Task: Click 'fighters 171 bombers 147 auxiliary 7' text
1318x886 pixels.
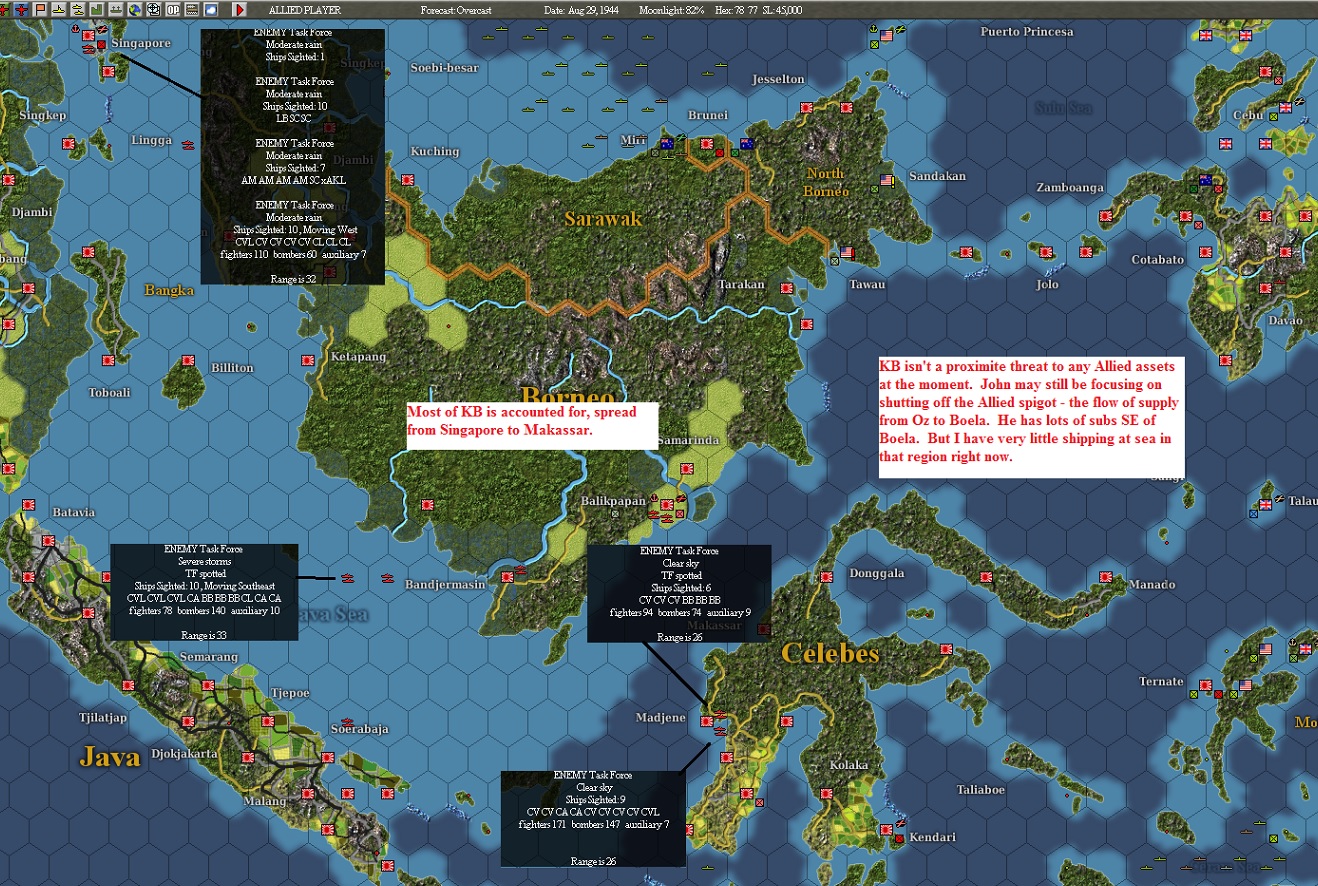Action: pyautogui.click(x=593, y=825)
